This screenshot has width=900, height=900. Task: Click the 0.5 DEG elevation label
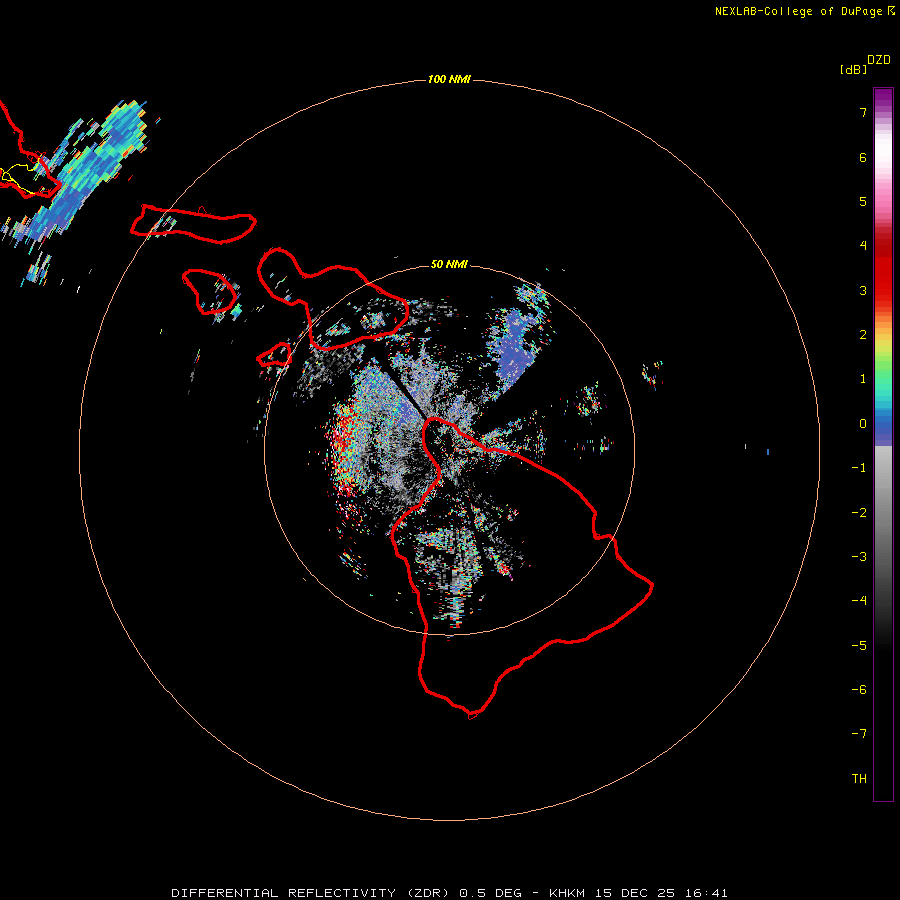coord(490,893)
